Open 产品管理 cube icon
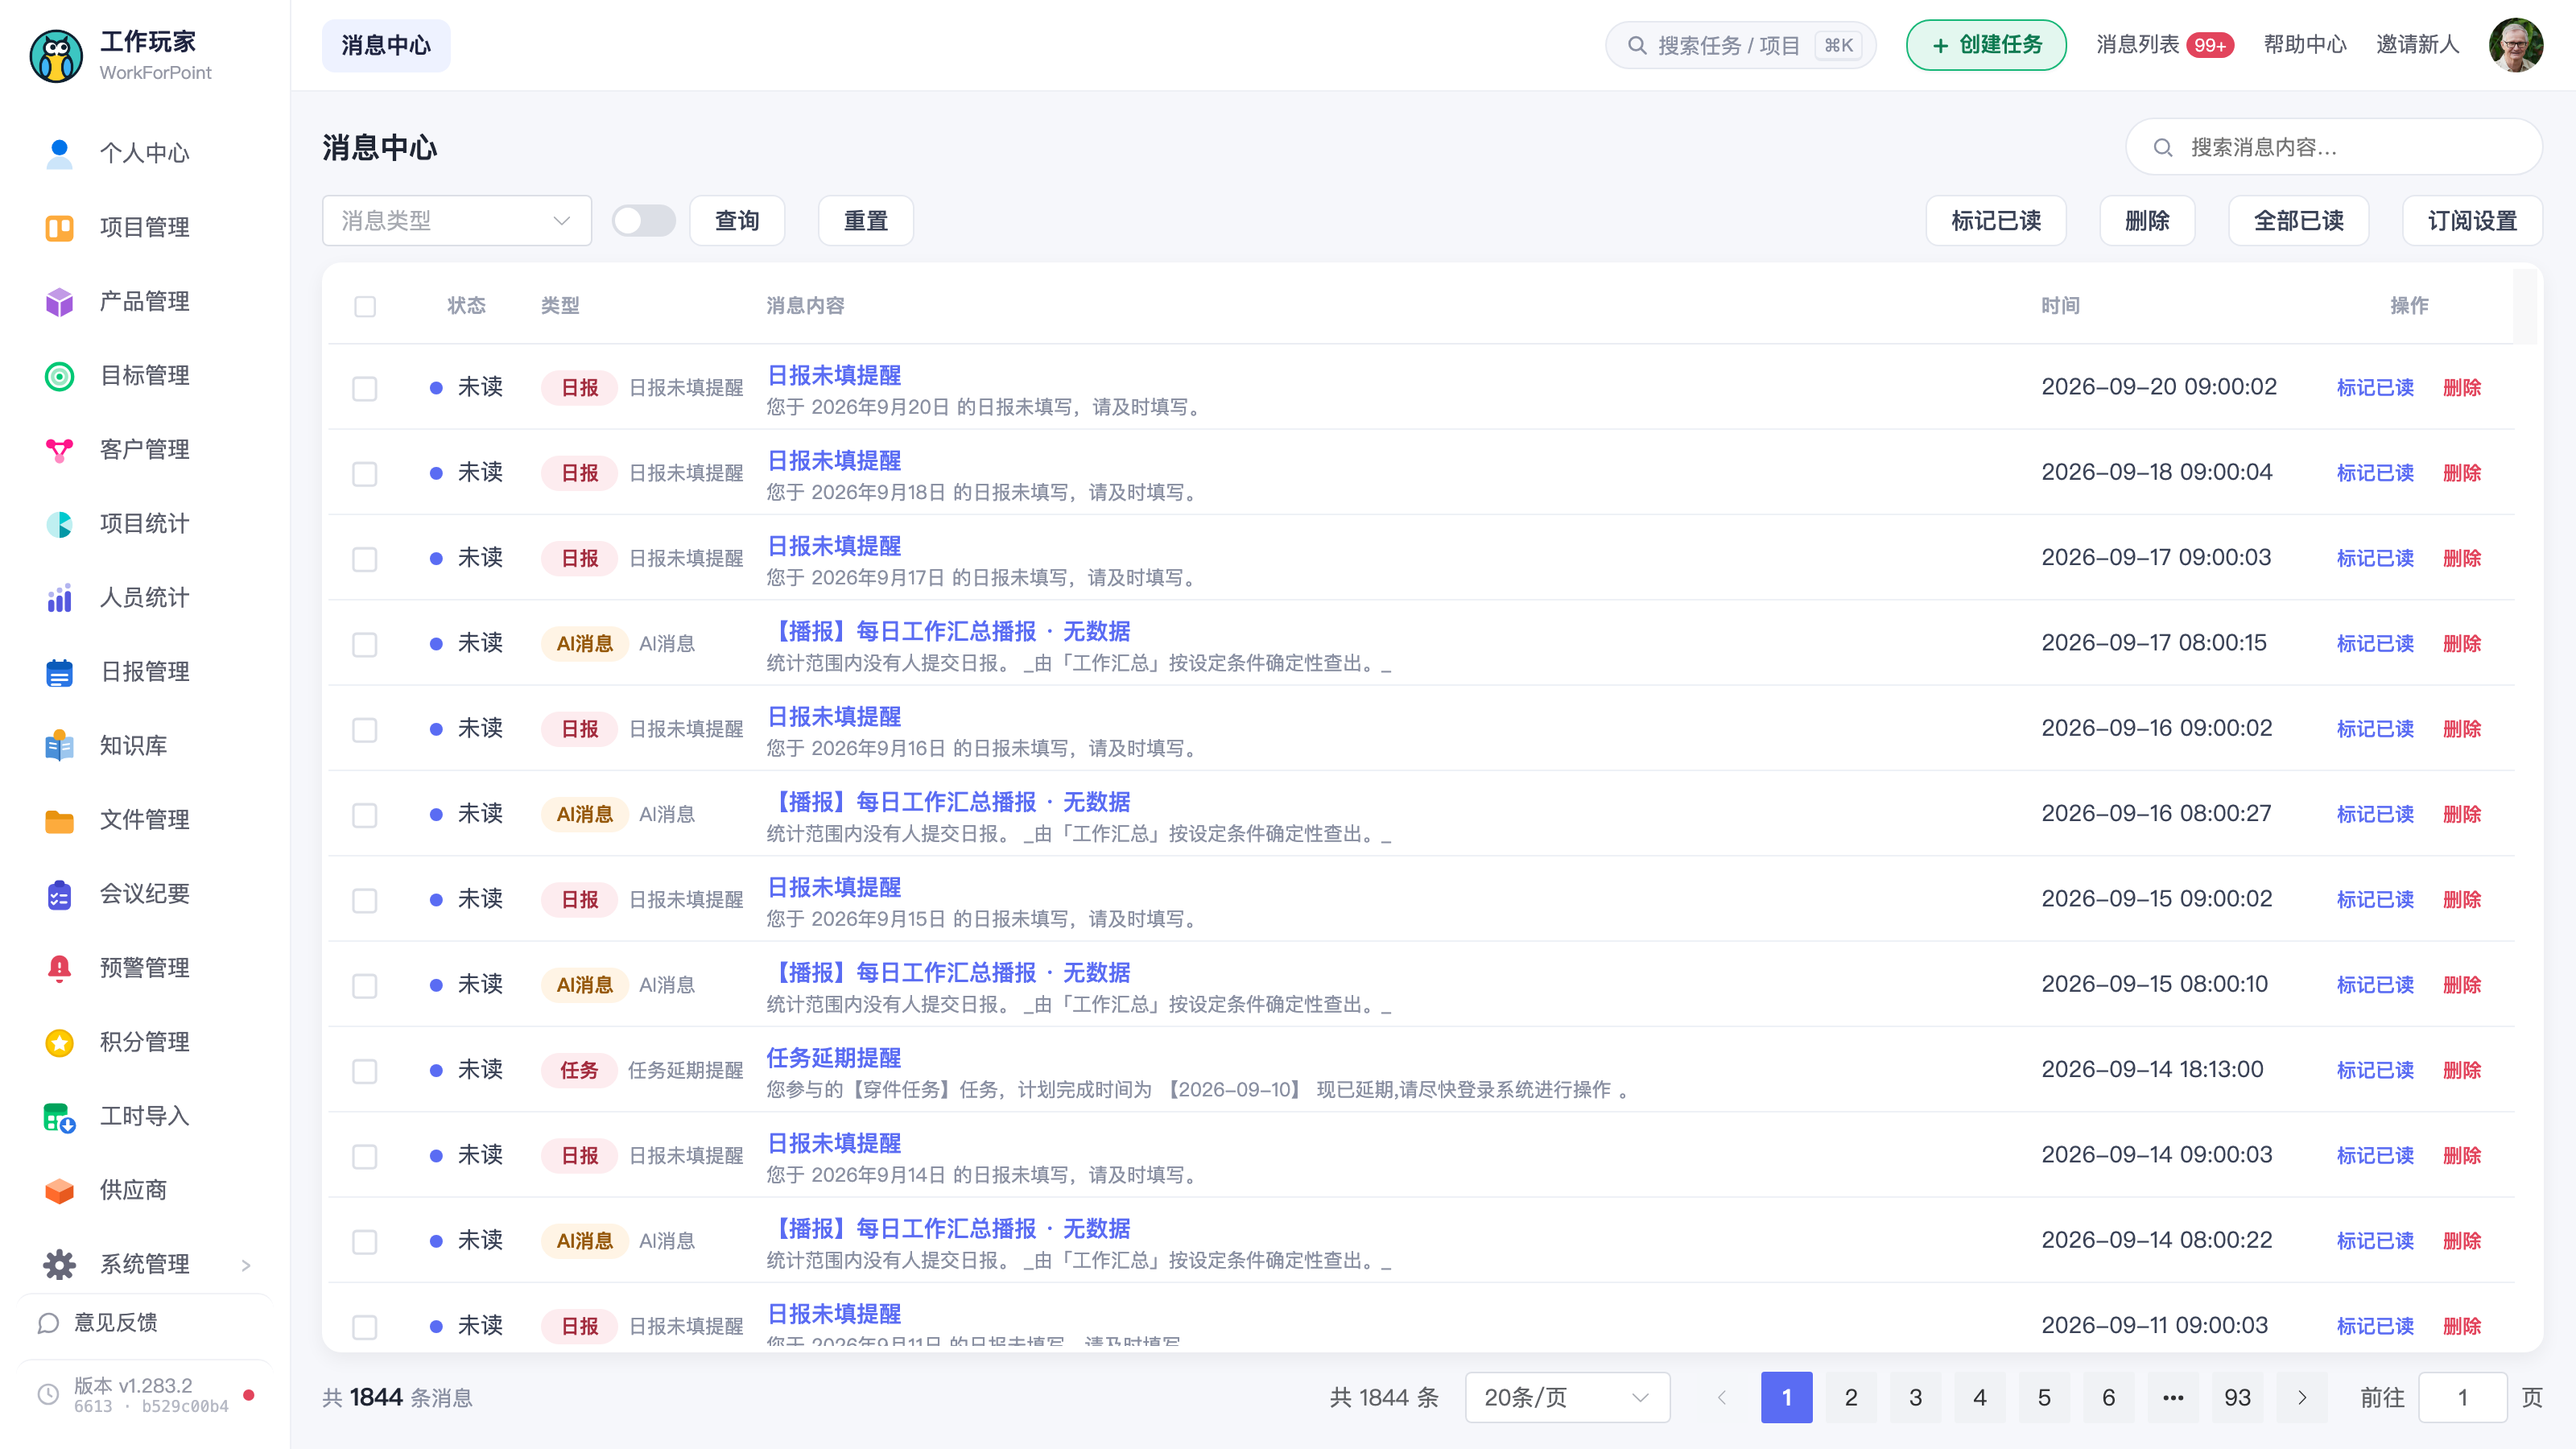This screenshot has height=1449, width=2576. tap(59, 301)
